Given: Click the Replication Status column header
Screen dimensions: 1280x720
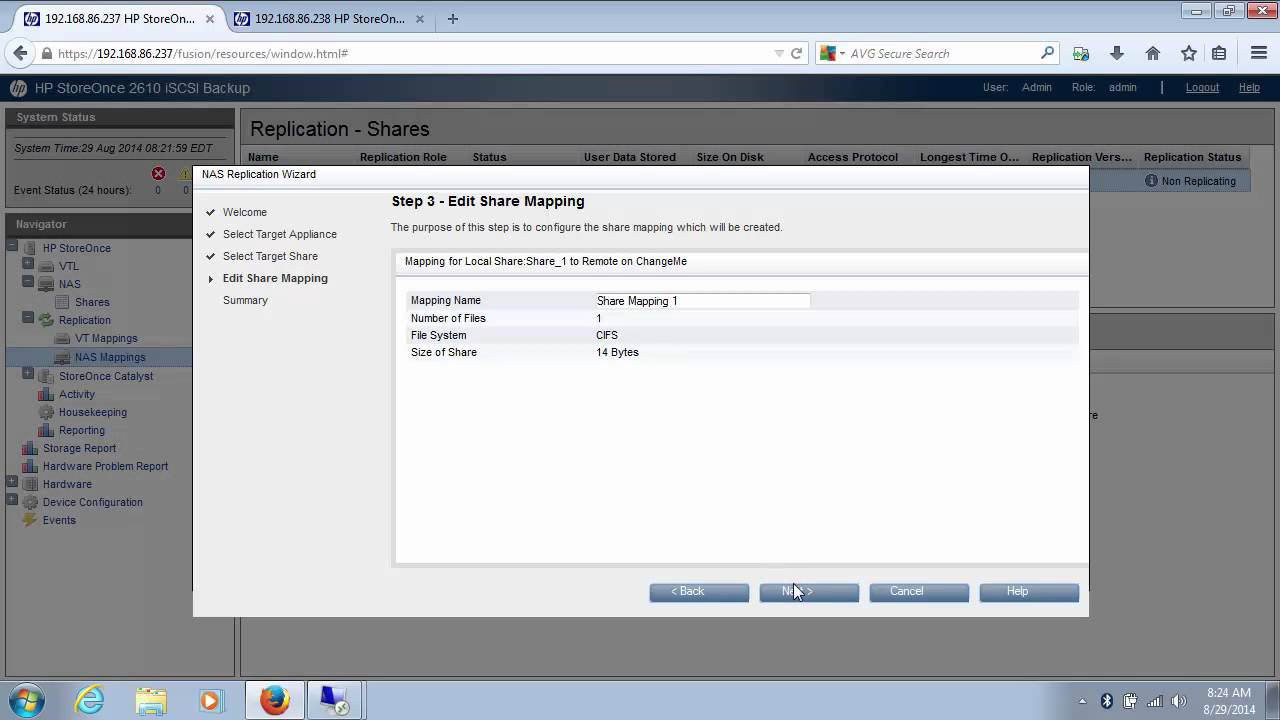Looking at the screenshot, I should (x=1192, y=157).
